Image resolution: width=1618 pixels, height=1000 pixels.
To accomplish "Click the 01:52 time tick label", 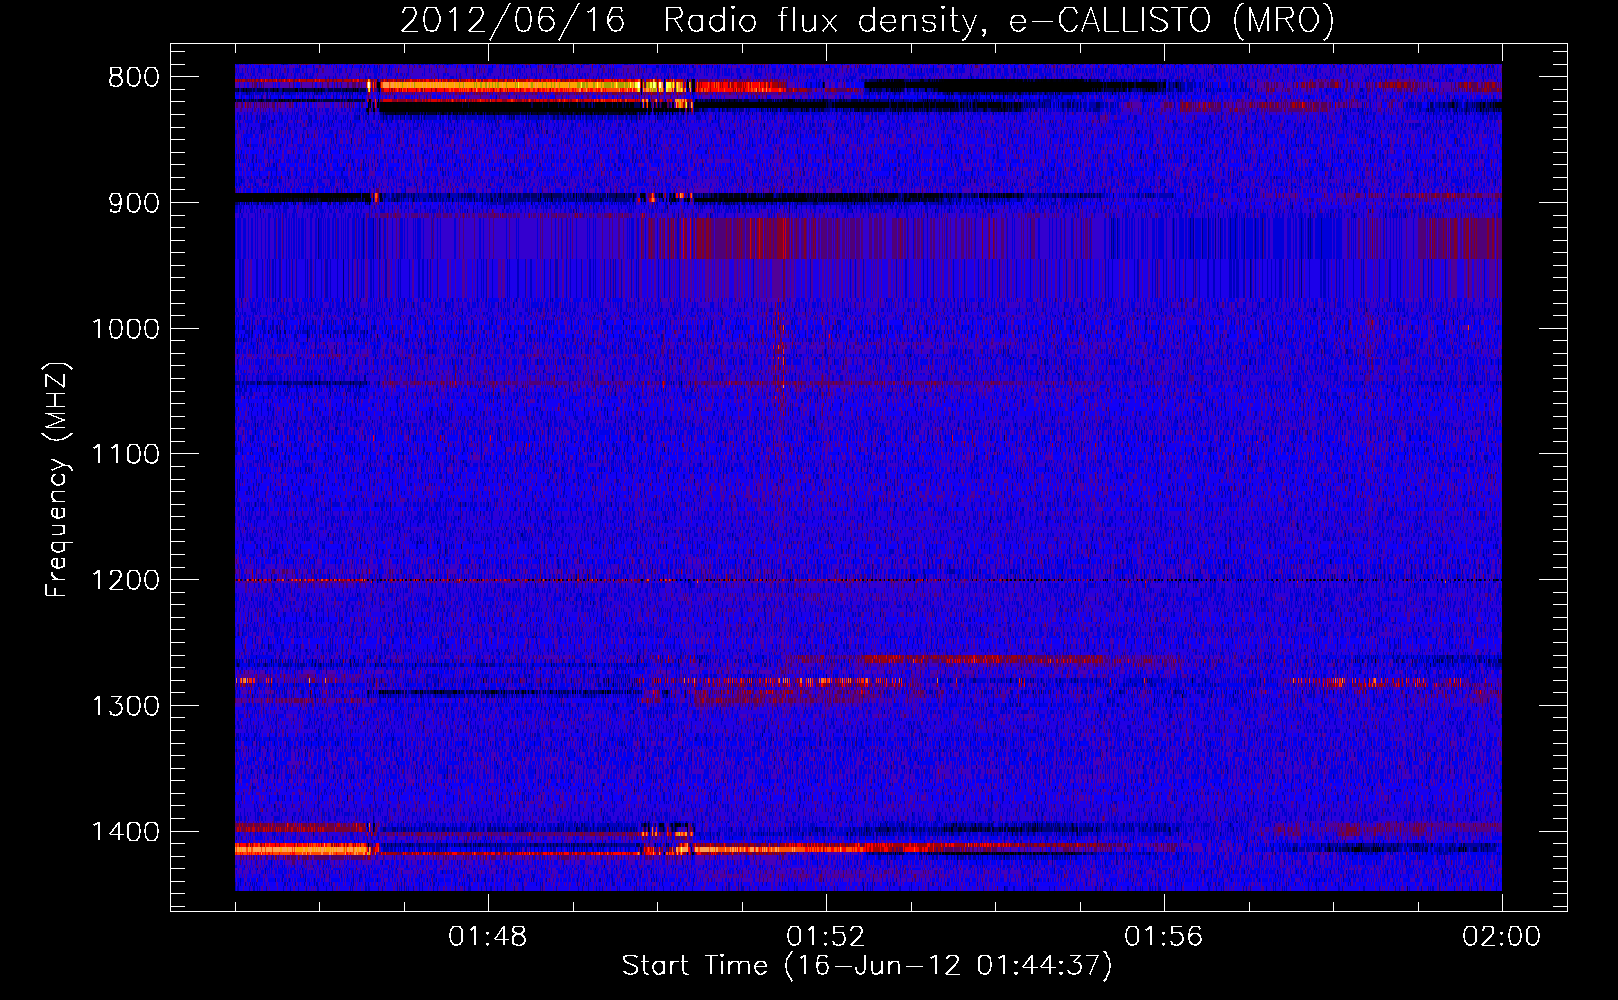I will click(x=825, y=937).
